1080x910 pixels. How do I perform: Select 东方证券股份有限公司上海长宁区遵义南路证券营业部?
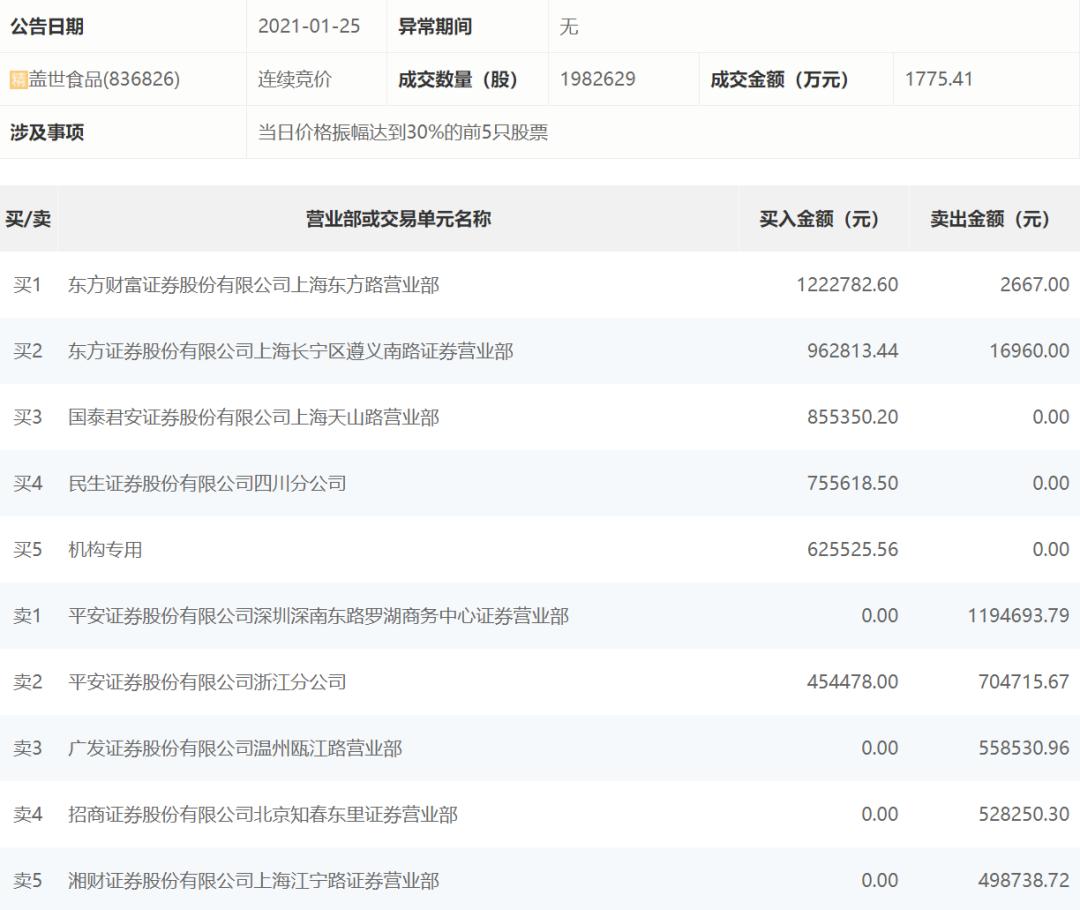(x=291, y=351)
